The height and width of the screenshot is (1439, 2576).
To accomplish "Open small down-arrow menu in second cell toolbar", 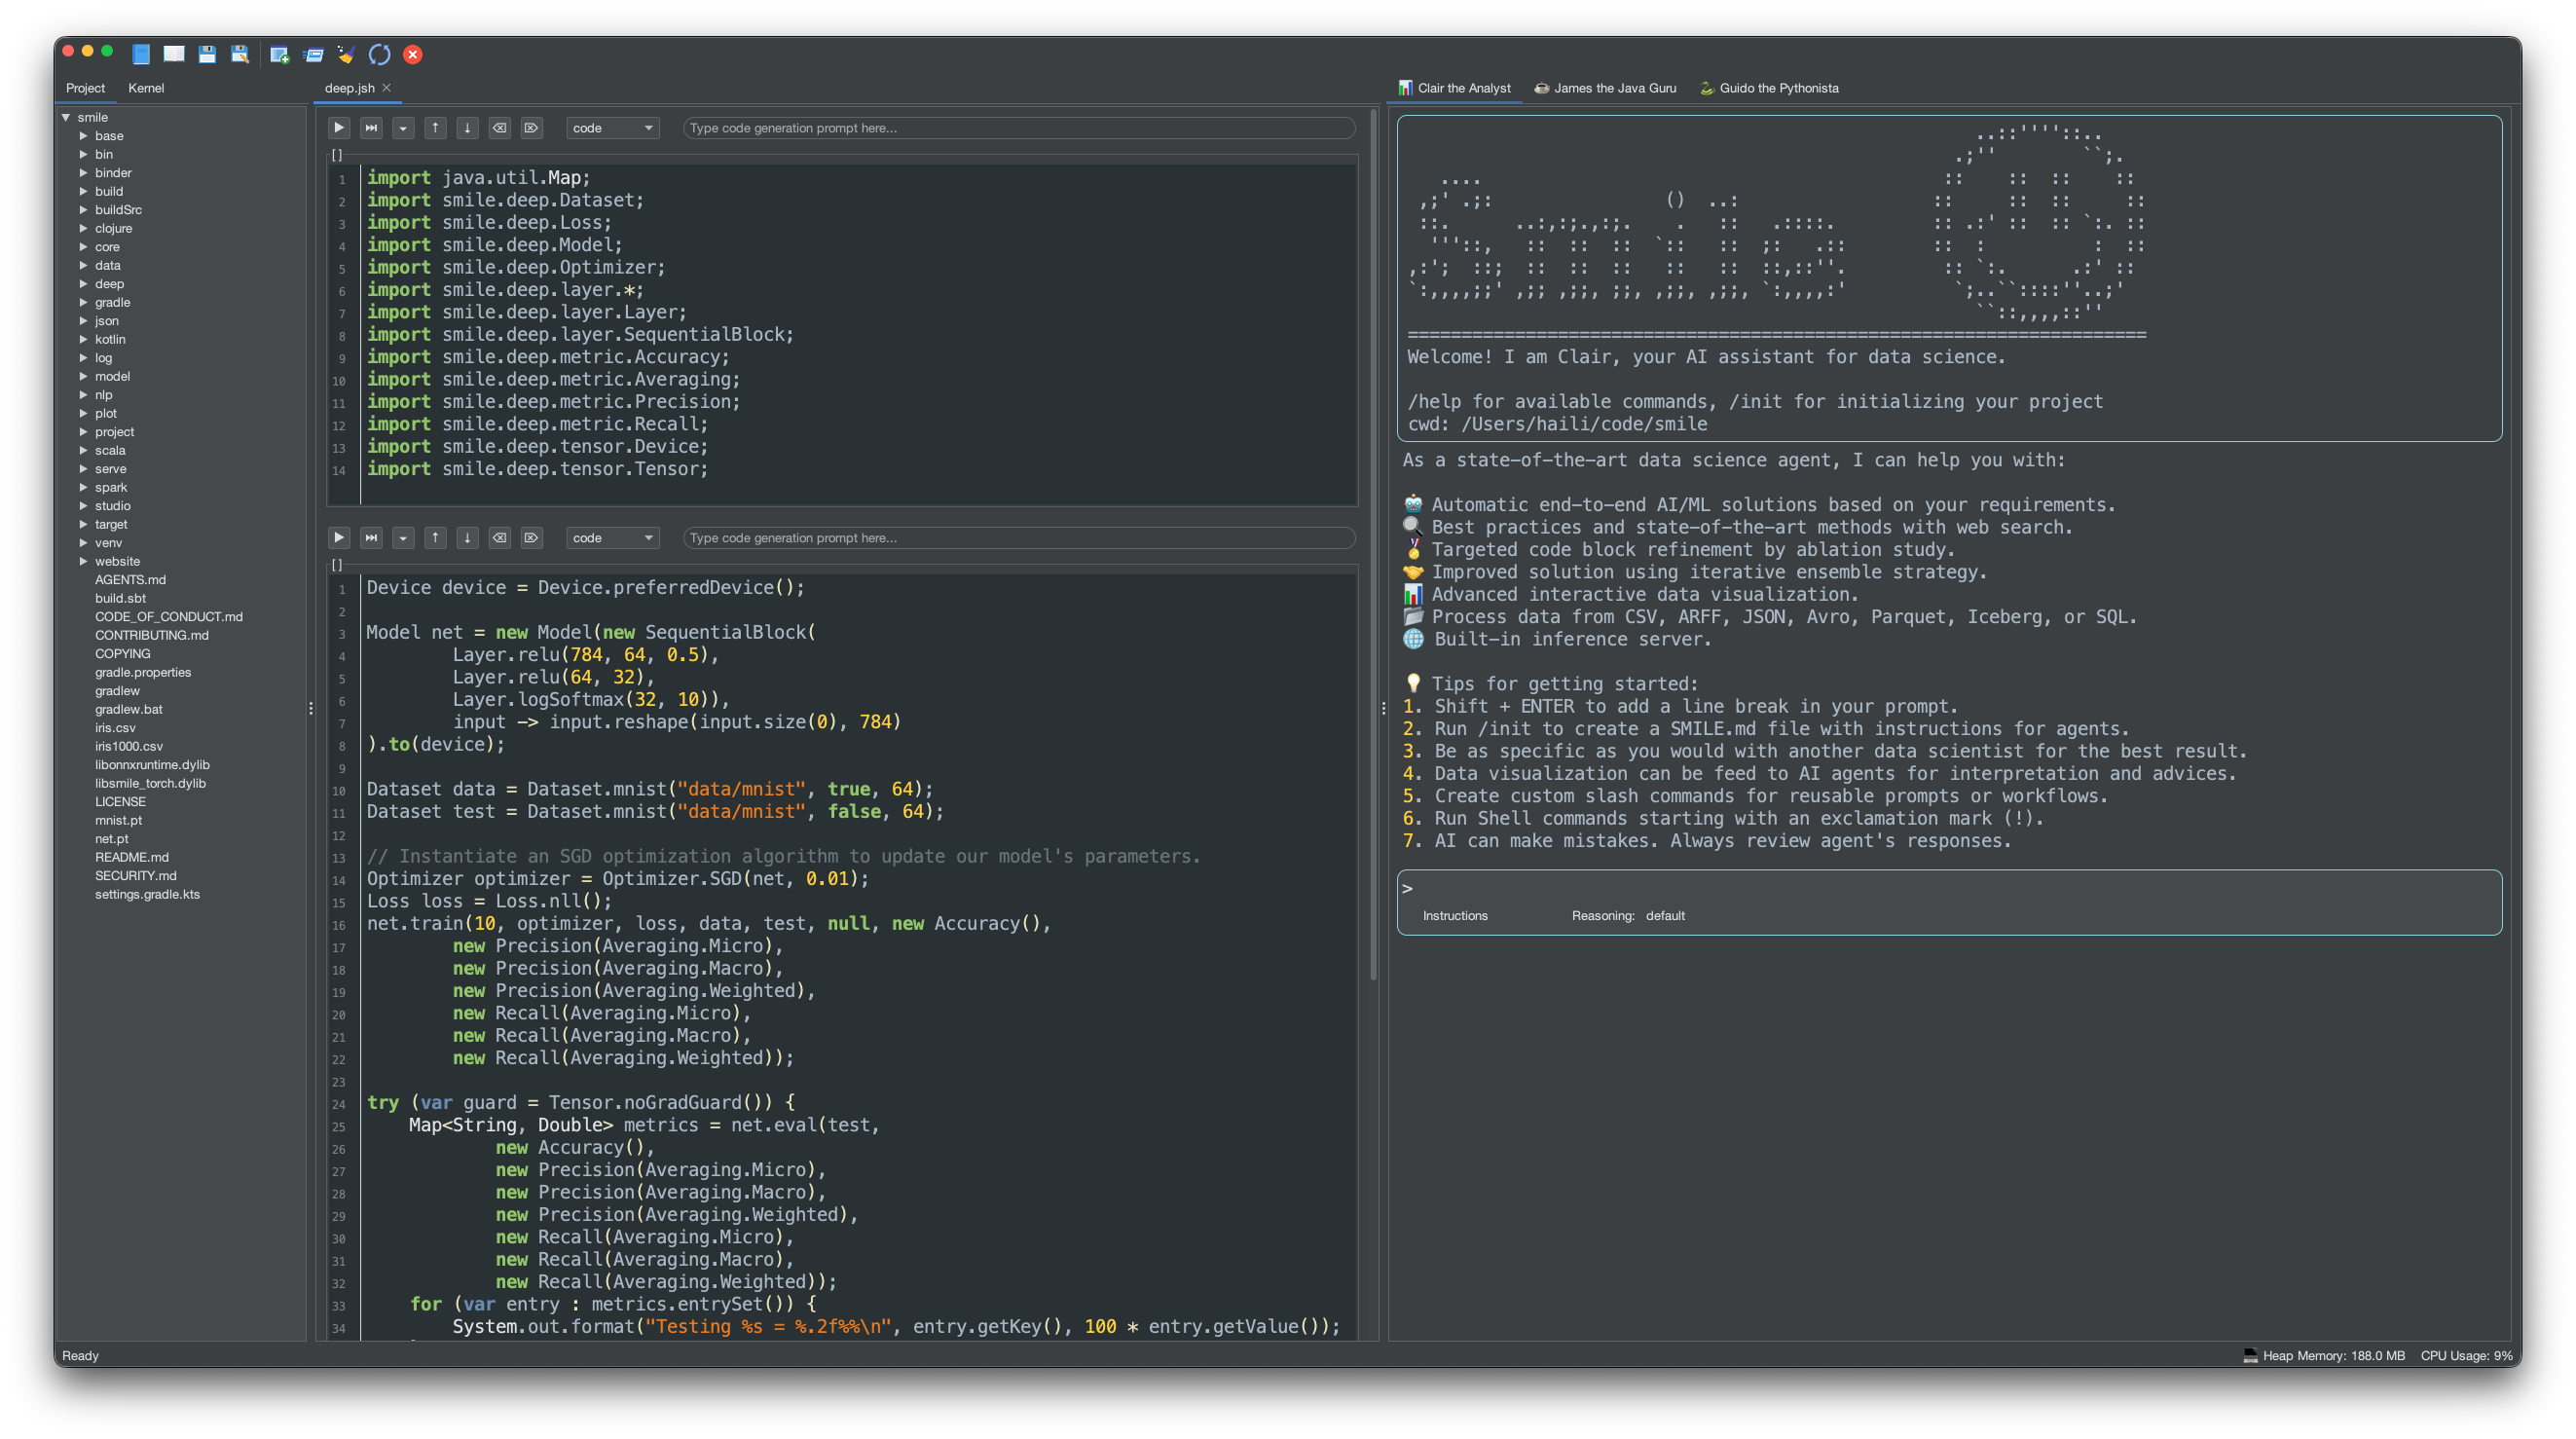I will click(x=403, y=538).
